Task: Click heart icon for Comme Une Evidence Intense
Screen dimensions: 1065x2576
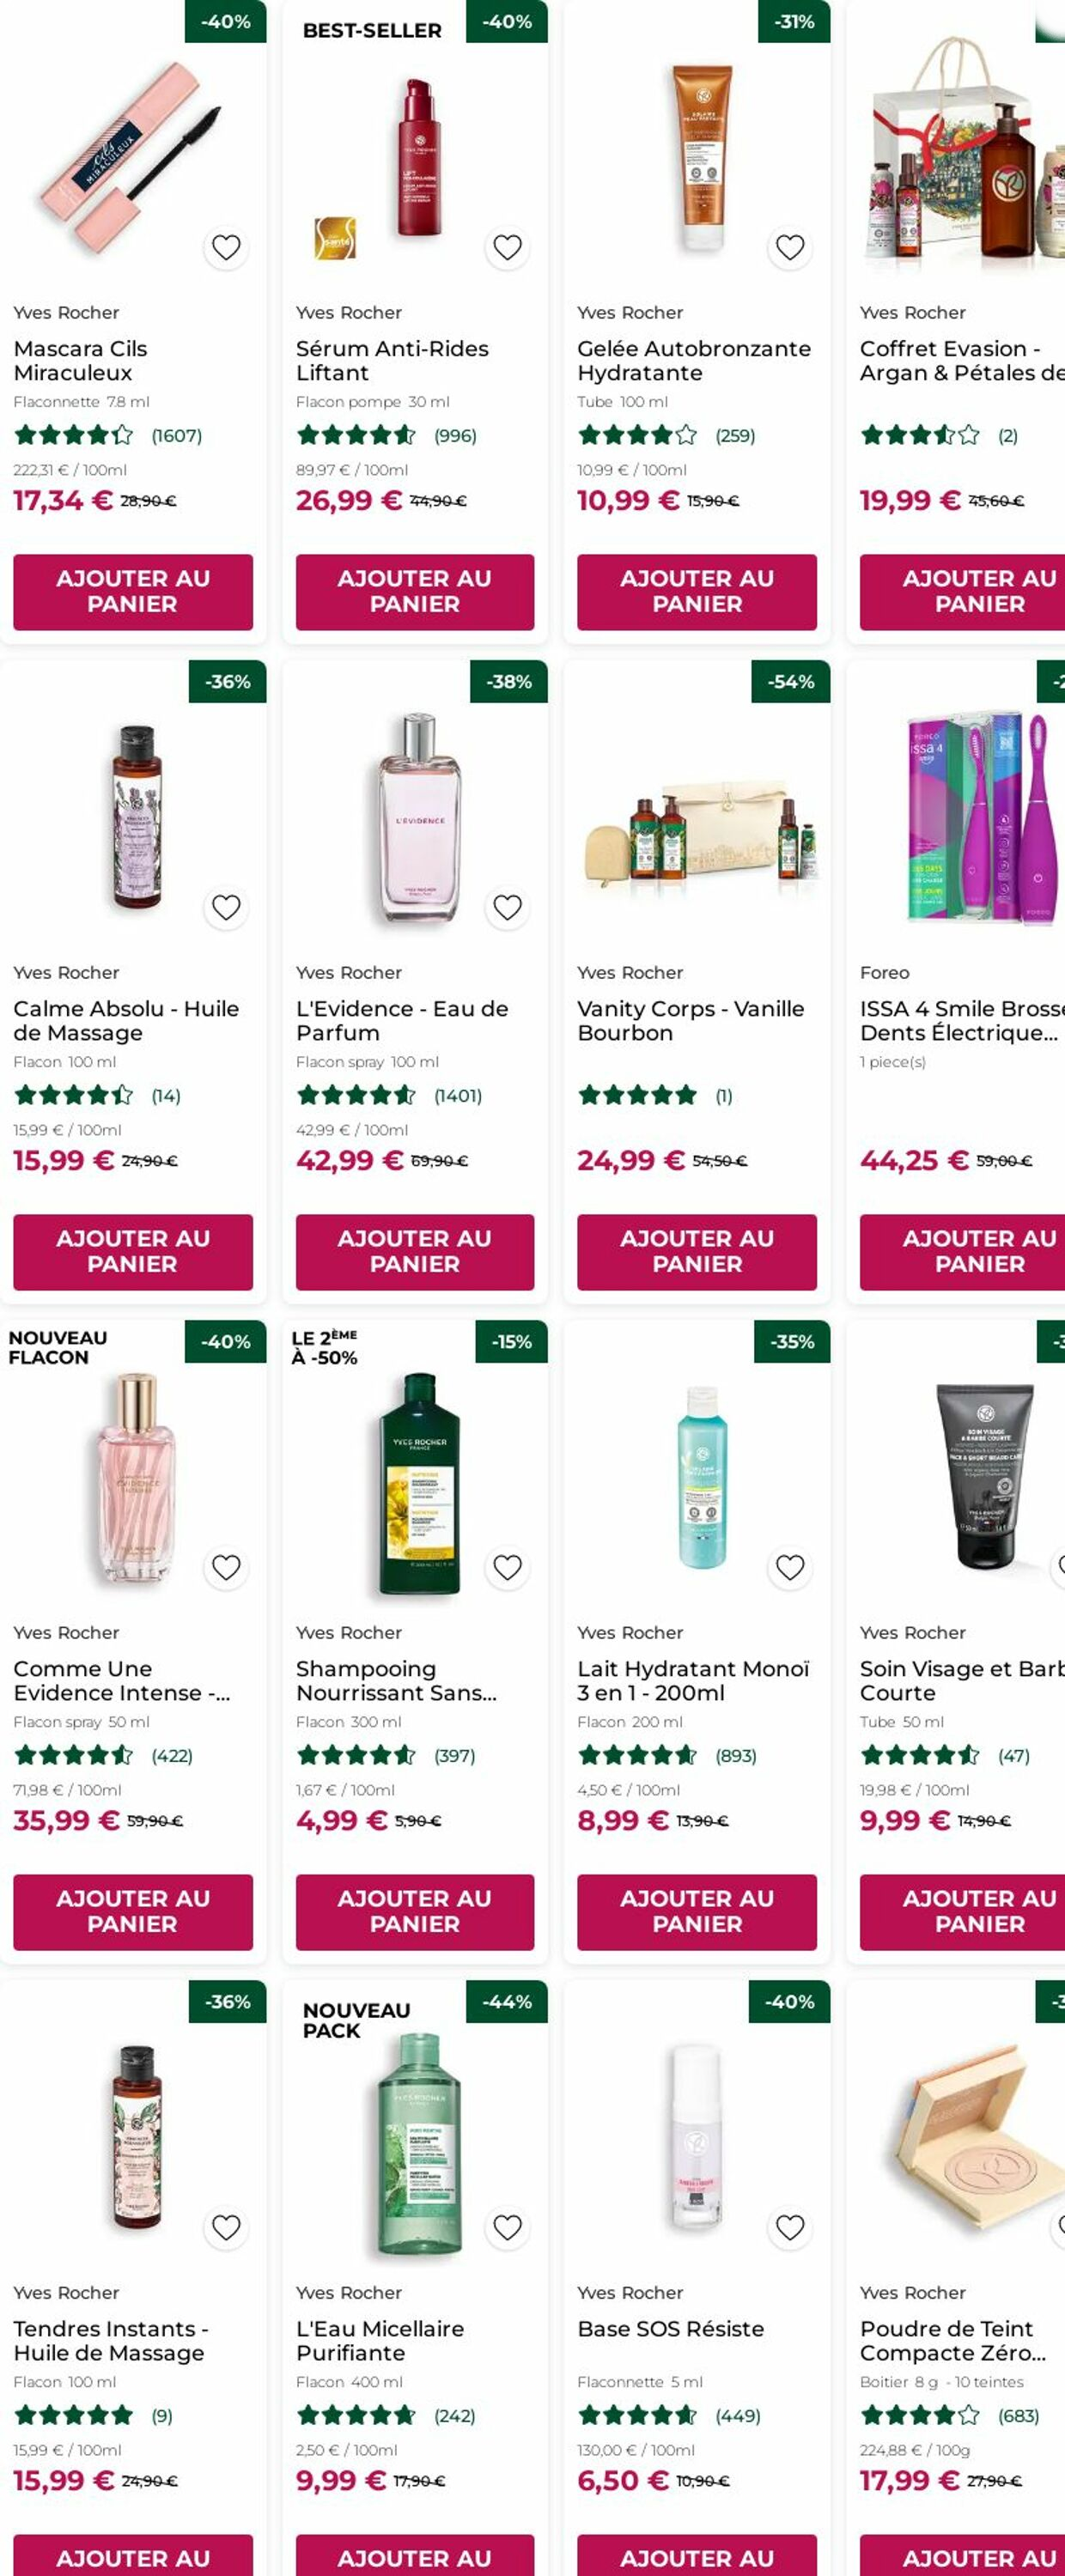Action: (x=226, y=1567)
